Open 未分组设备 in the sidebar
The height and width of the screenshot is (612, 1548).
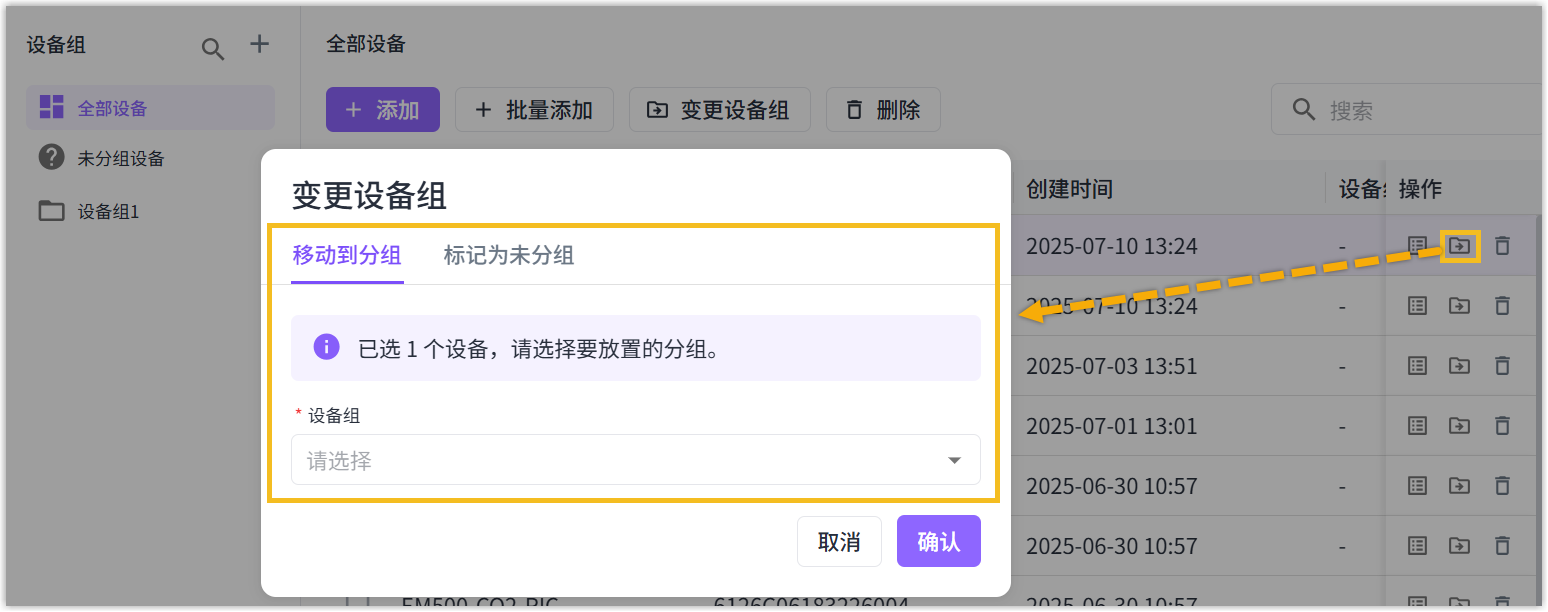(x=120, y=159)
